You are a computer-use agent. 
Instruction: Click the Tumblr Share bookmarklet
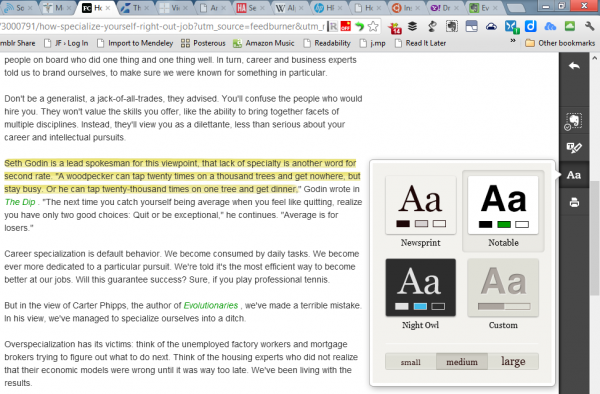18,43
